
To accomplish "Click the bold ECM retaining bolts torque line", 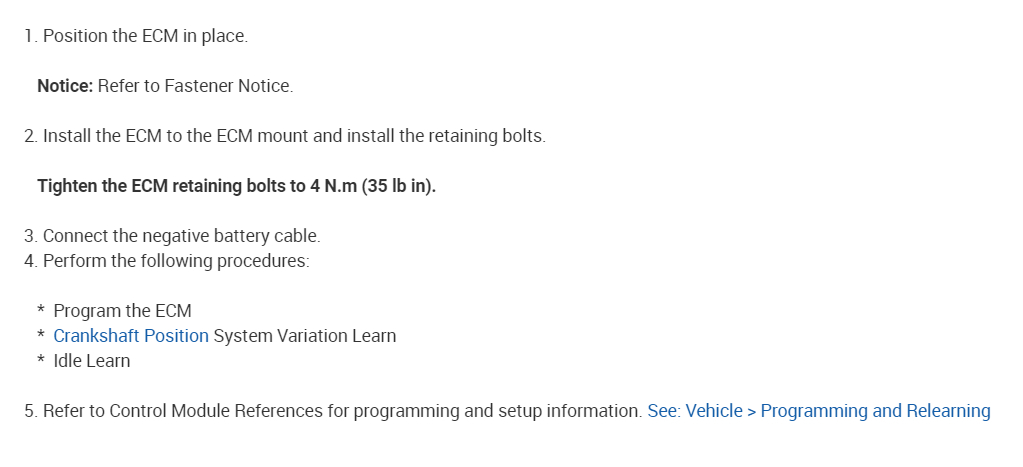I will coord(236,186).
